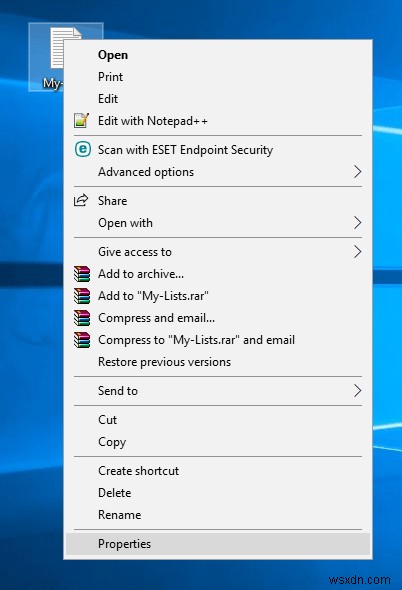Choose Copy from the context menu
The height and width of the screenshot is (590, 402).
point(218,442)
